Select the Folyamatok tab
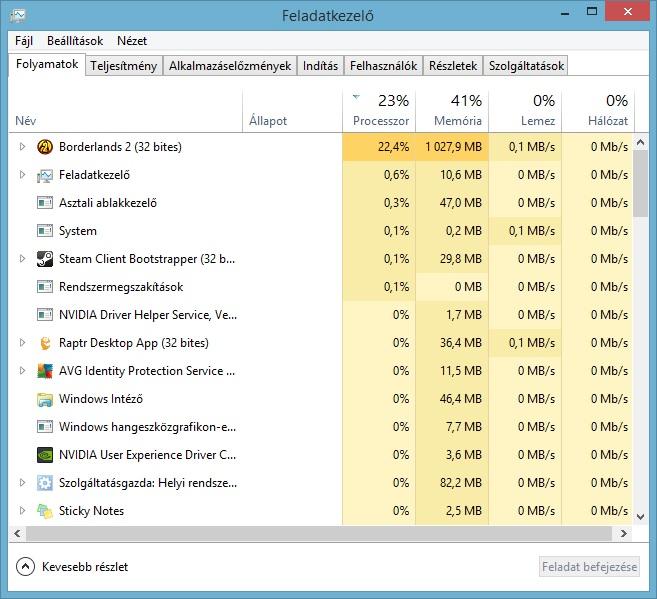This screenshot has height=599, width=657. (47, 65)
